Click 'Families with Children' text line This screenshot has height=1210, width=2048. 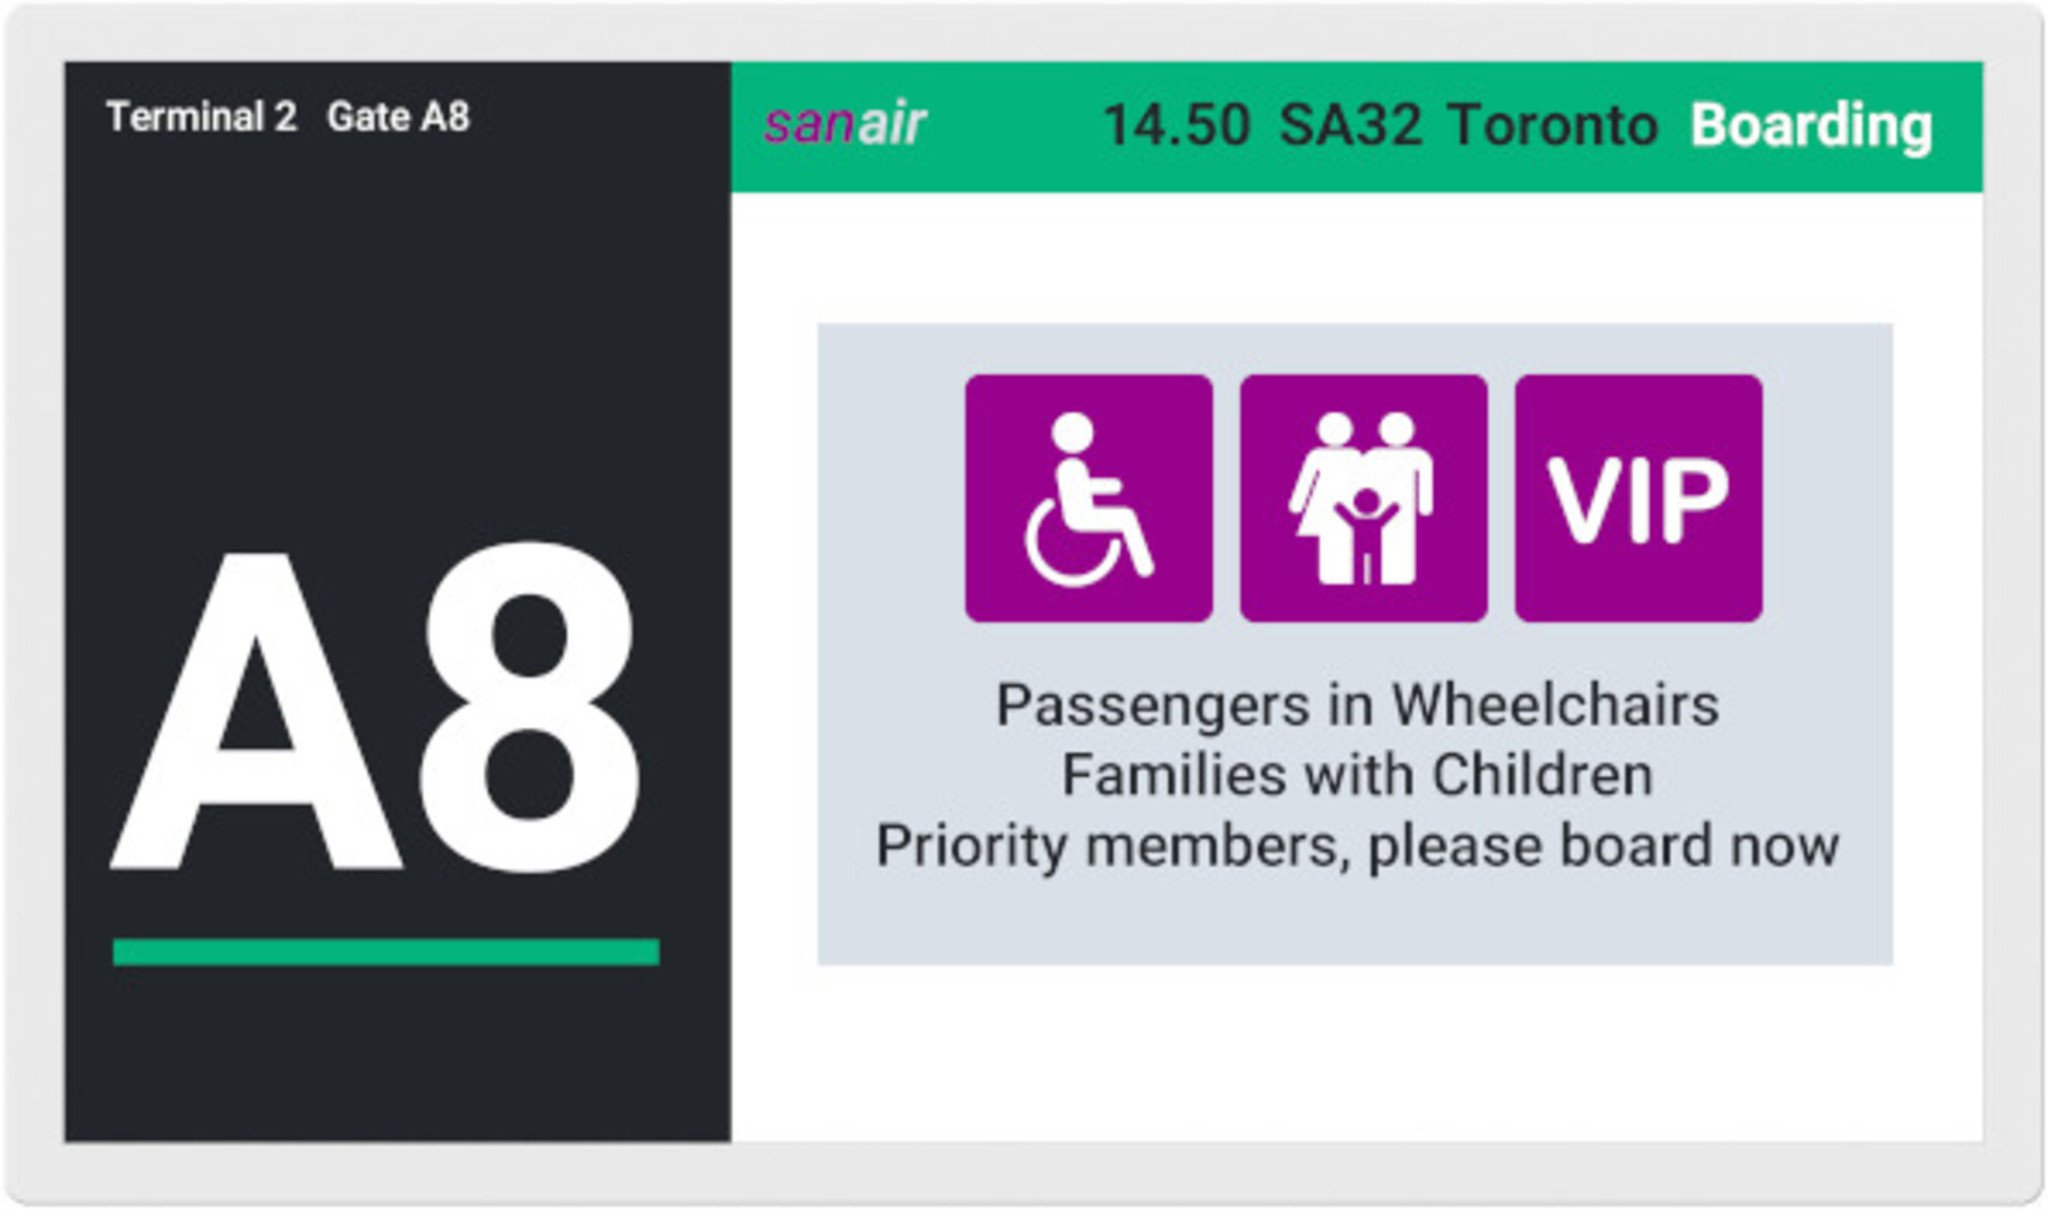[x=1357, y=775]
